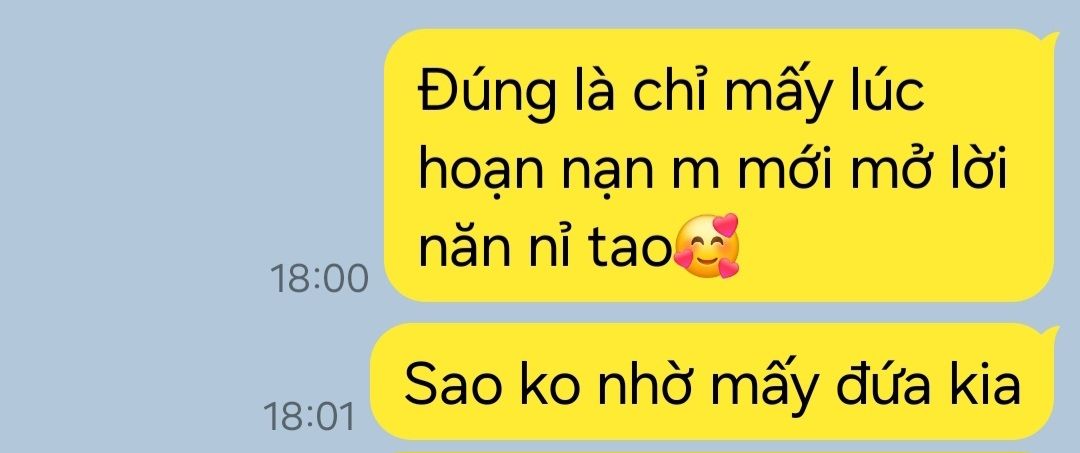The image size is (1080, 453).
Task: Click the 18:00 timestamp
Action: click(319, 279)
